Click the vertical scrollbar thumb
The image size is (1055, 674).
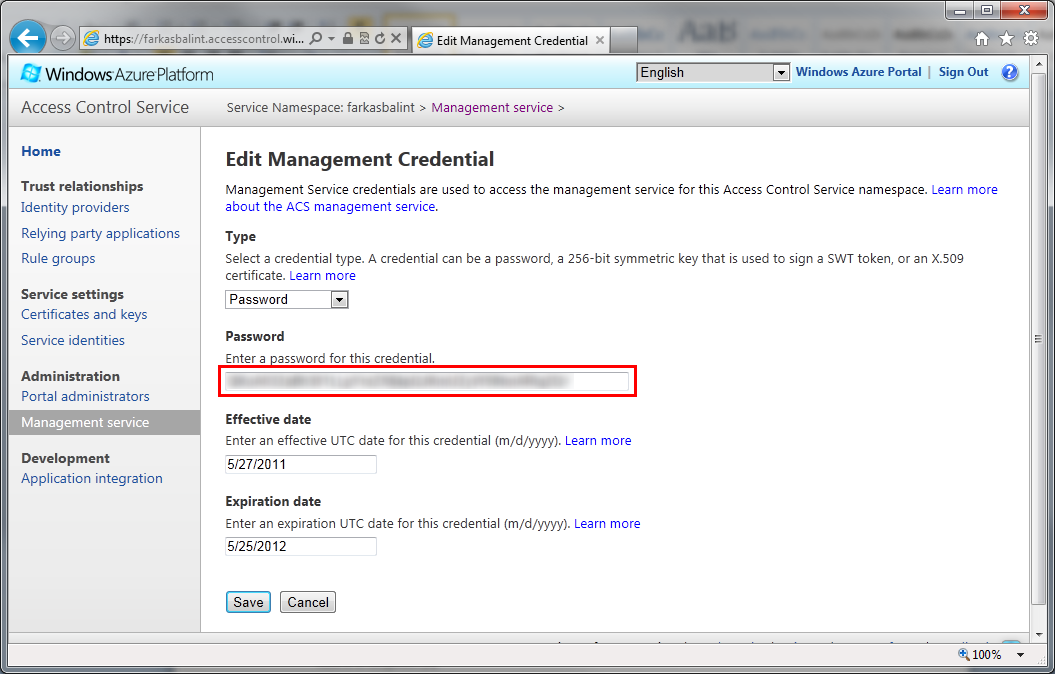pyautogui.click(x=1038, y=338)
